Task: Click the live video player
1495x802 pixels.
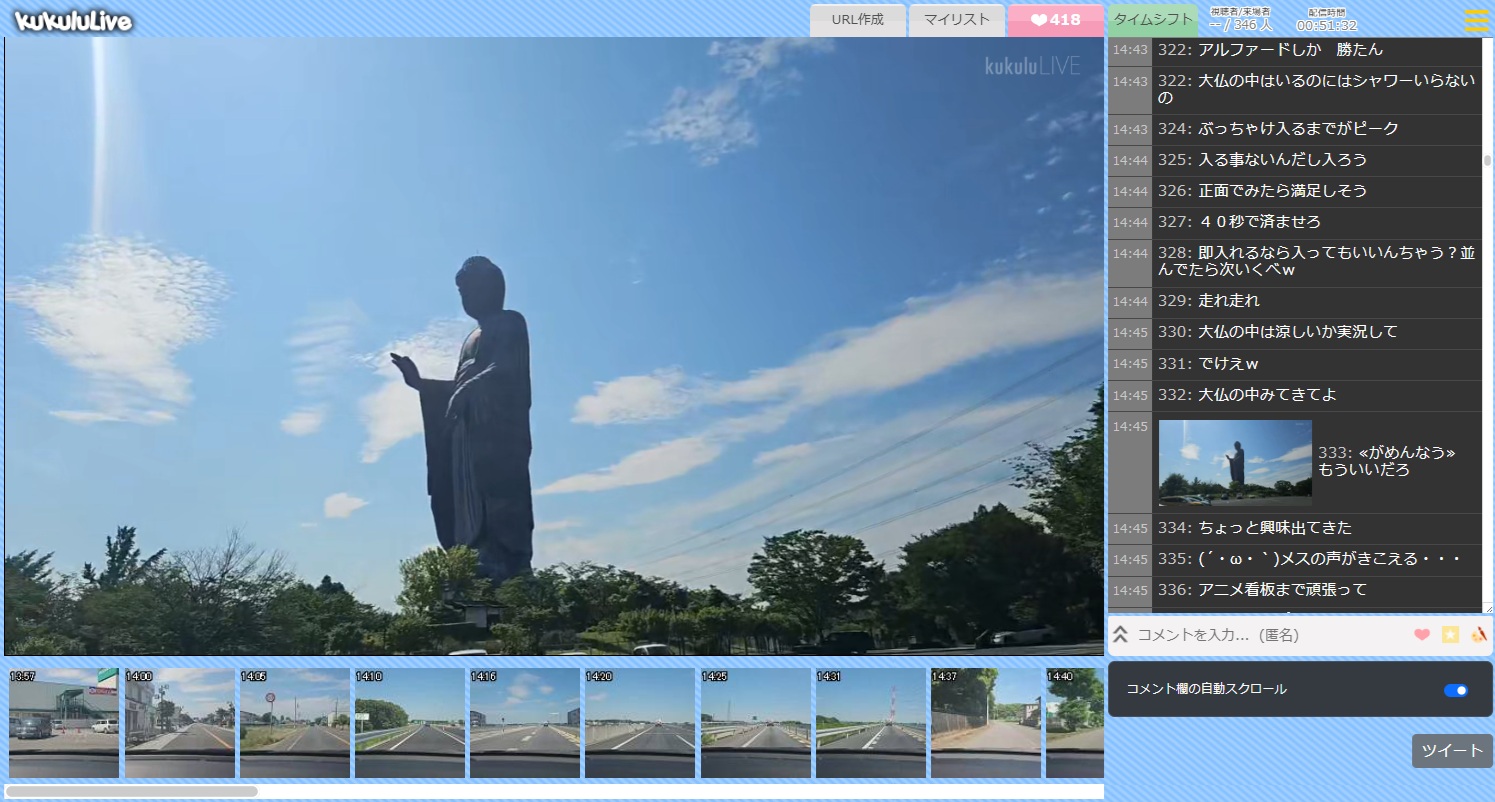Action: pyautogui.click(x=554, y=346)
